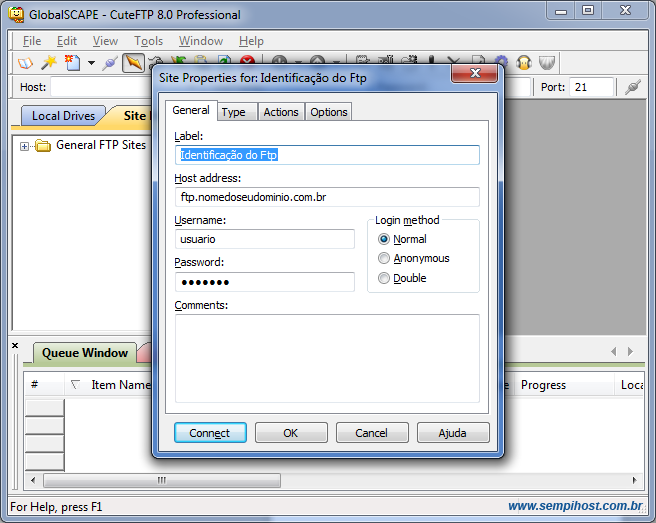Open the Help menu
Screen dimensions: 656x523
point(251,41)
